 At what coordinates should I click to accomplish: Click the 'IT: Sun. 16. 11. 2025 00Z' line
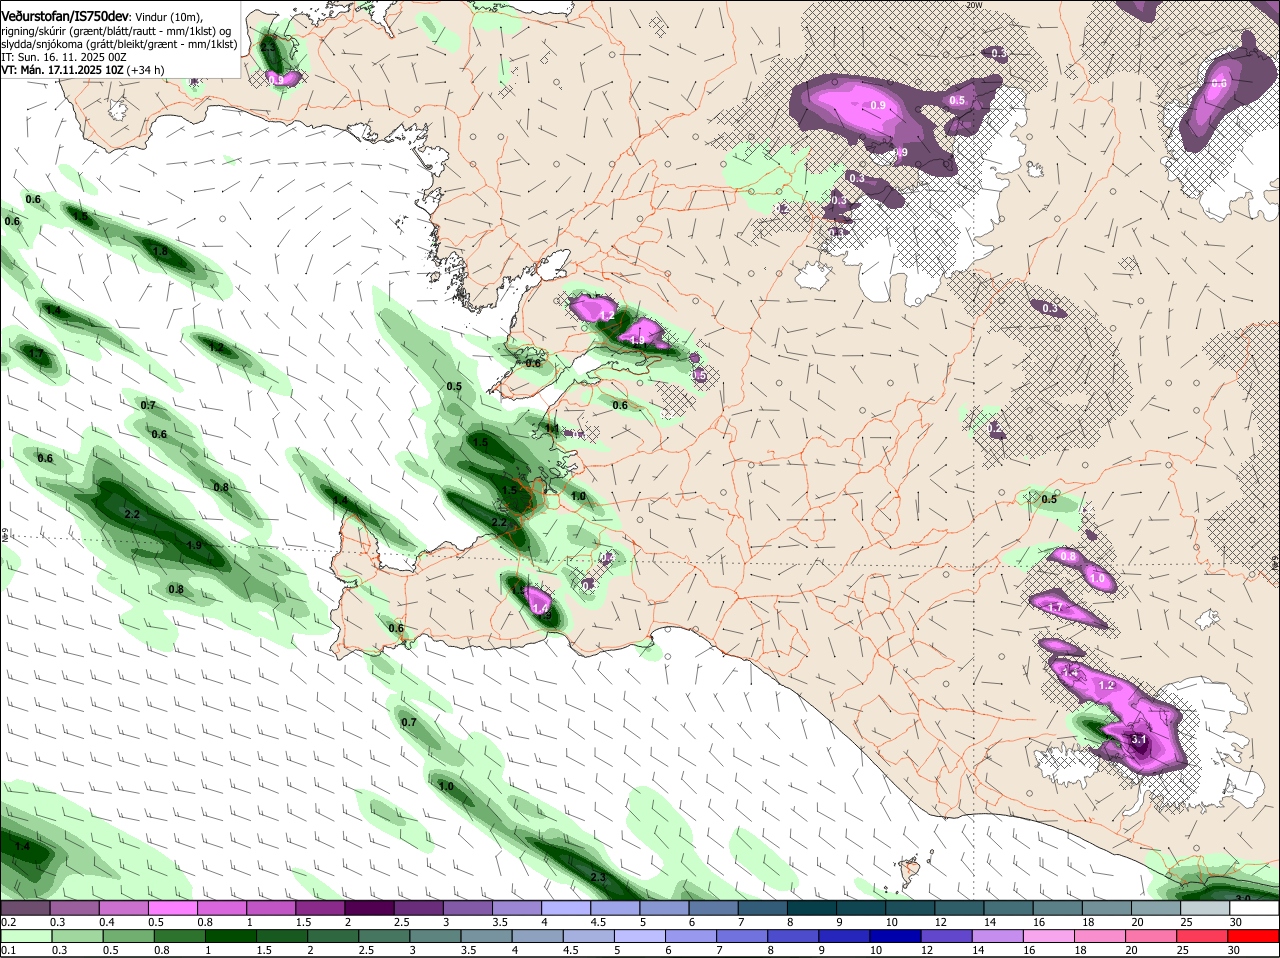(64, 57)
